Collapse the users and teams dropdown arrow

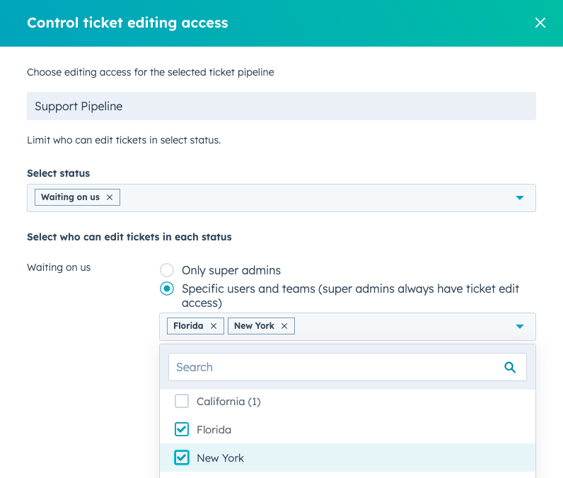(520, 326)
